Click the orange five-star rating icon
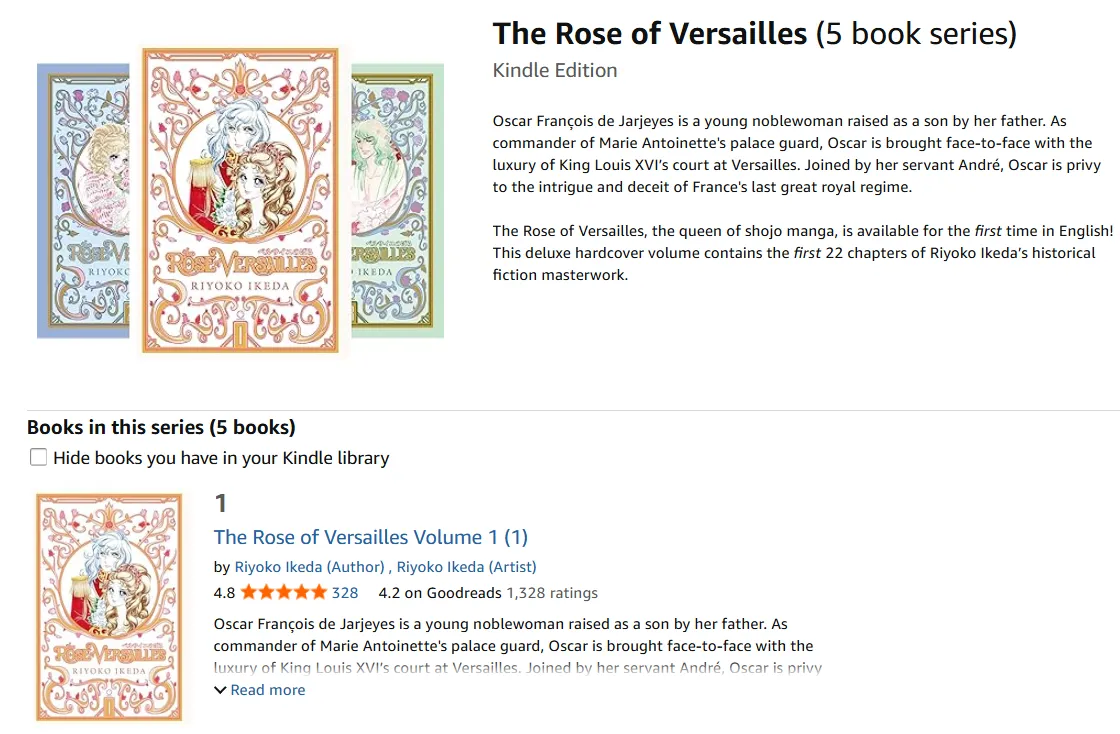 click(x=283, y=592)
